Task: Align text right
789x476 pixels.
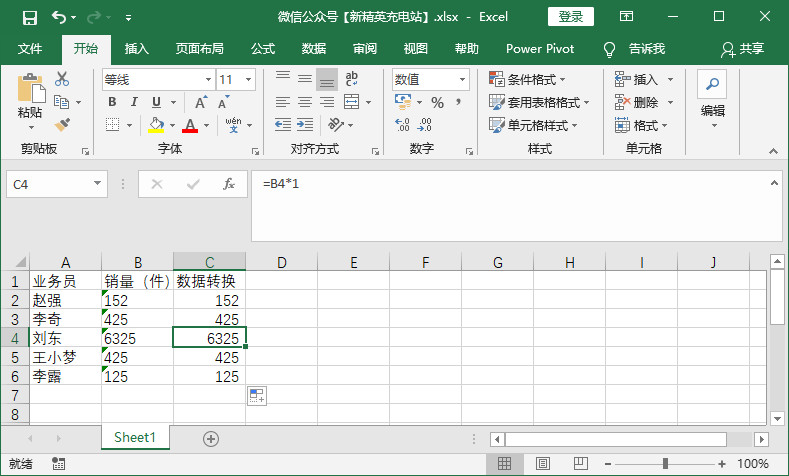Action: (x=327, y=102)
